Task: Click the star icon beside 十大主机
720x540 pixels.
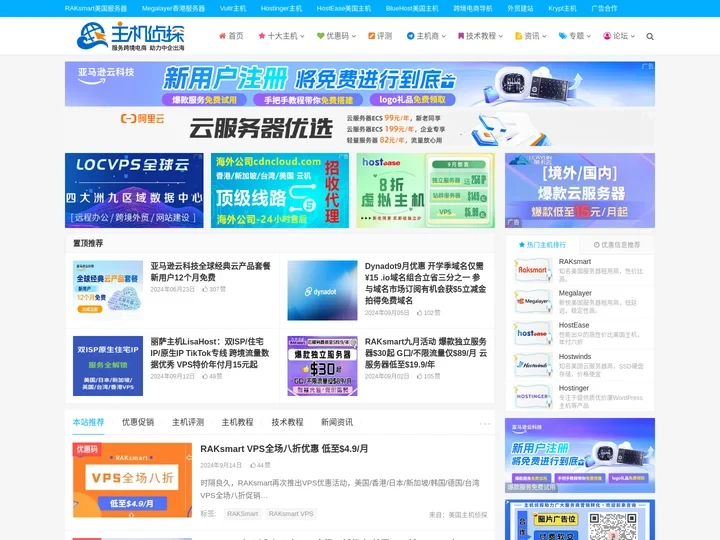Action: pyautogui.click(x=262, y=36)
